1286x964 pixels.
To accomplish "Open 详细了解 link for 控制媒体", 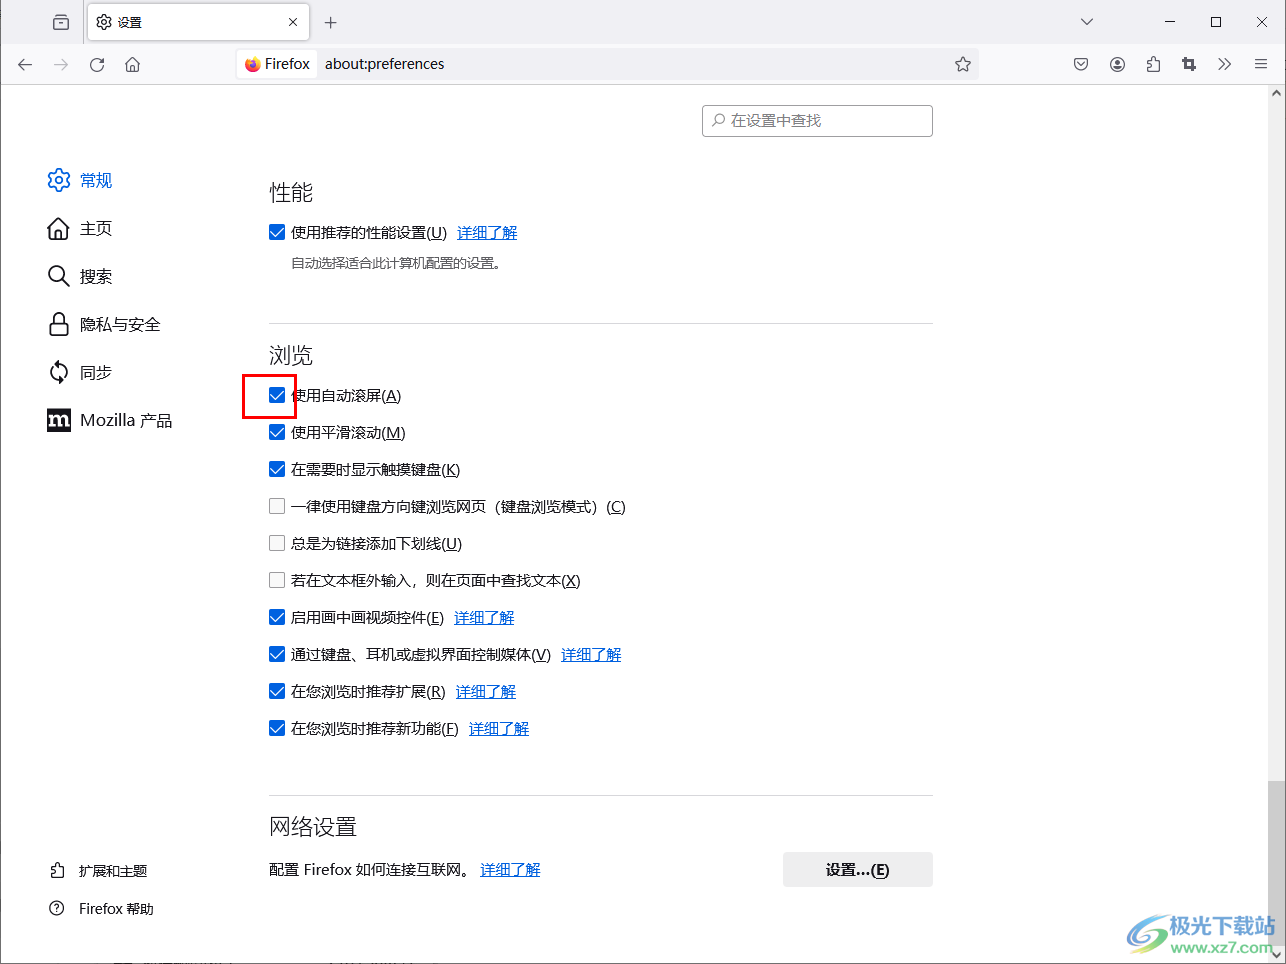I will (x=591, y=654).
